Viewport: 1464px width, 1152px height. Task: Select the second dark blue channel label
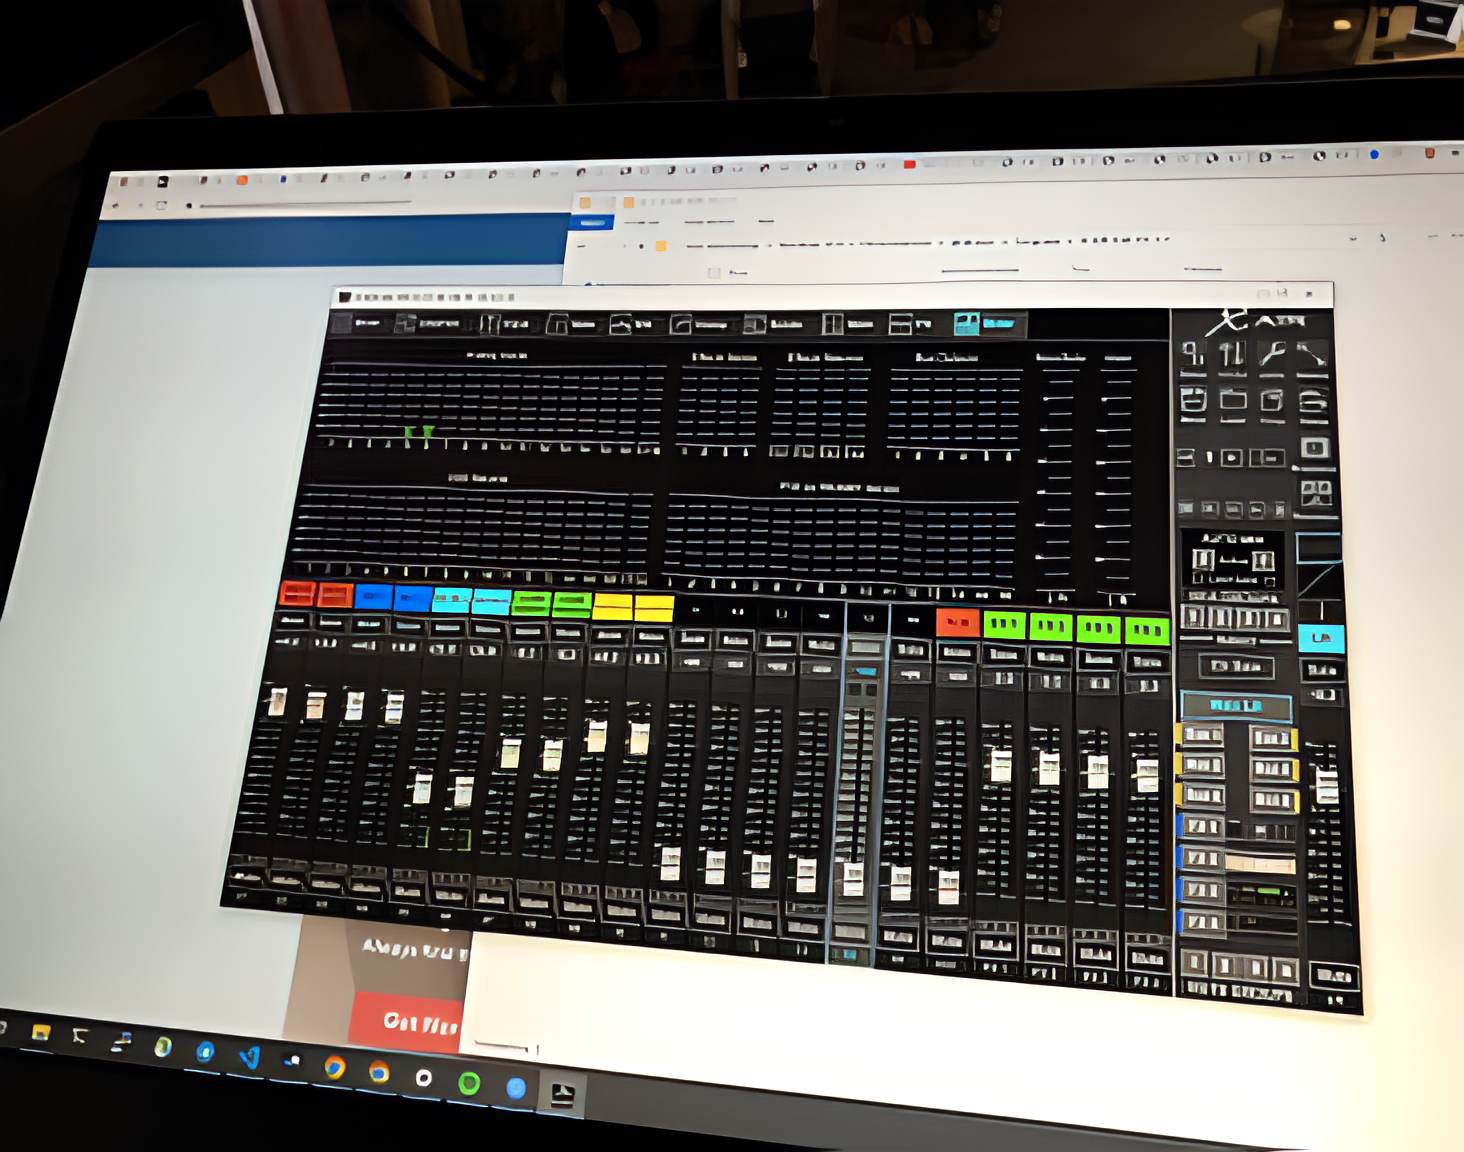[411, 598]
